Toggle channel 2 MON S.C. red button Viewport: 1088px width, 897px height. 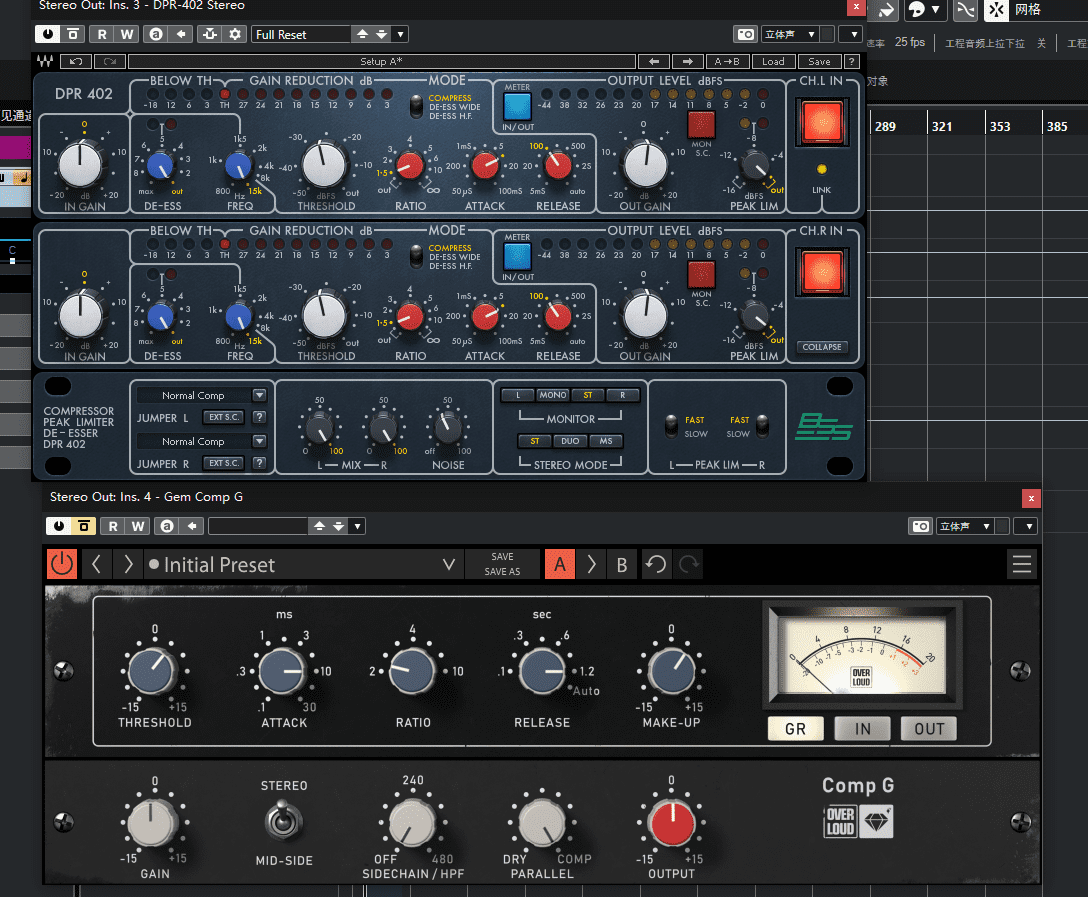(701, 275)
